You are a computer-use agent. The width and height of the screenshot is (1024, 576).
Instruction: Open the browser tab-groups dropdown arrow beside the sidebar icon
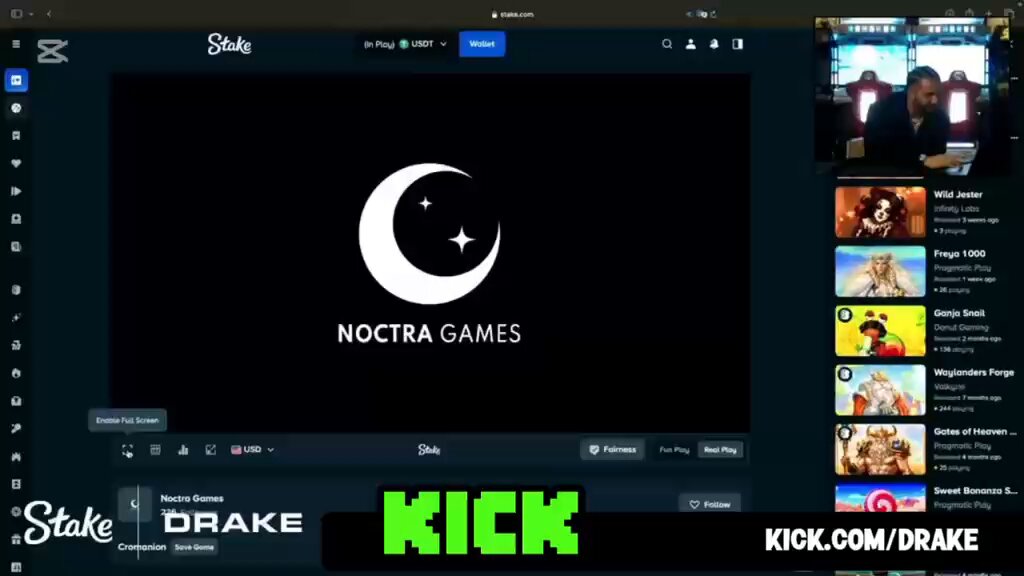pyautogui.click(x=31, y=14)
